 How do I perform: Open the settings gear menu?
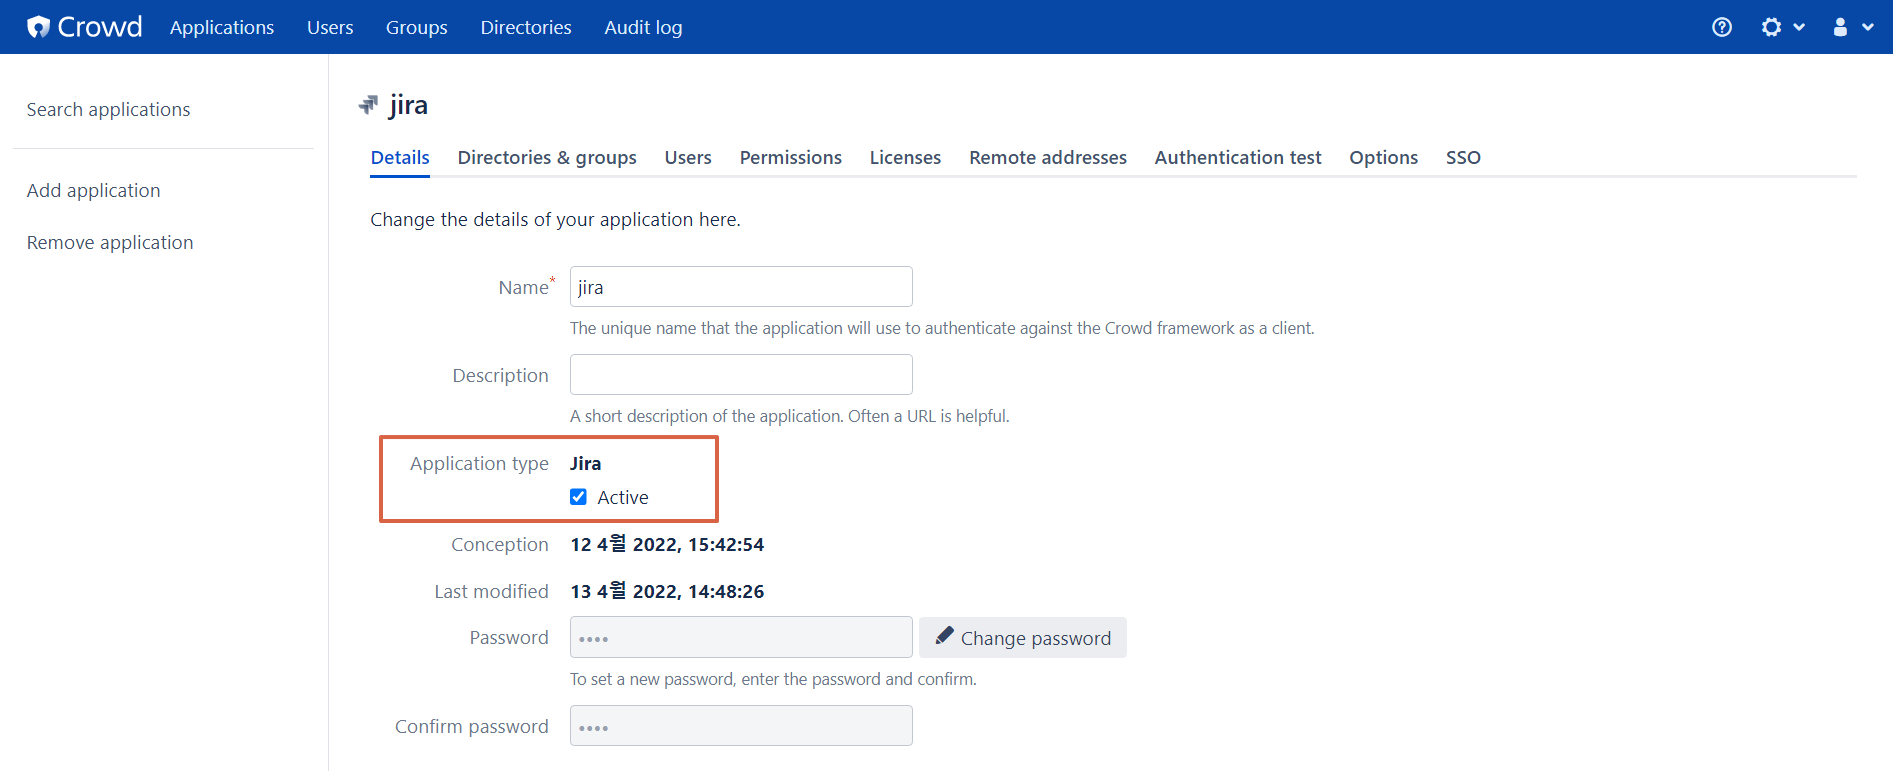click(1782, 27)
